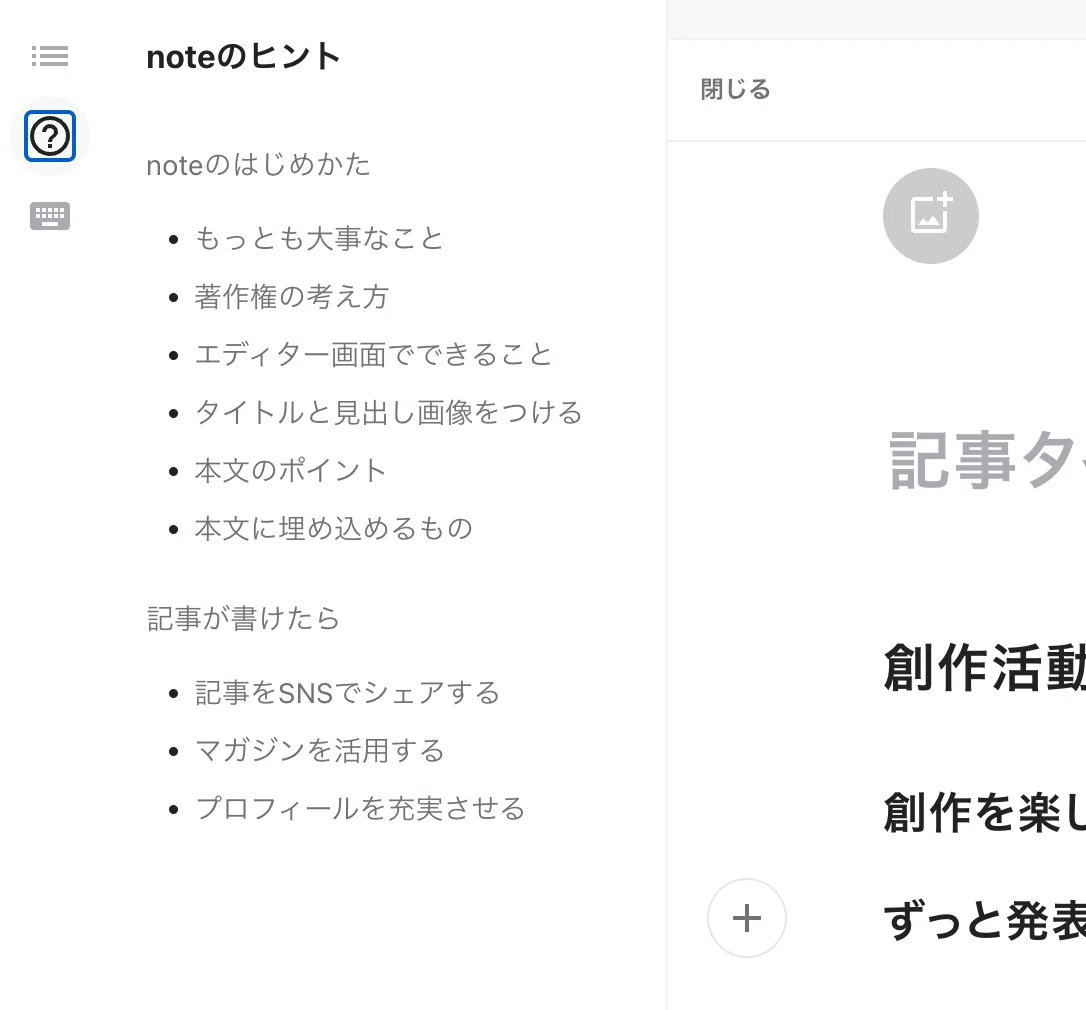The width and height of the screenshot is (1086, 1010).
Task: Click the ずっと発表 heading line in editor
Action: (x=985, y=921)
